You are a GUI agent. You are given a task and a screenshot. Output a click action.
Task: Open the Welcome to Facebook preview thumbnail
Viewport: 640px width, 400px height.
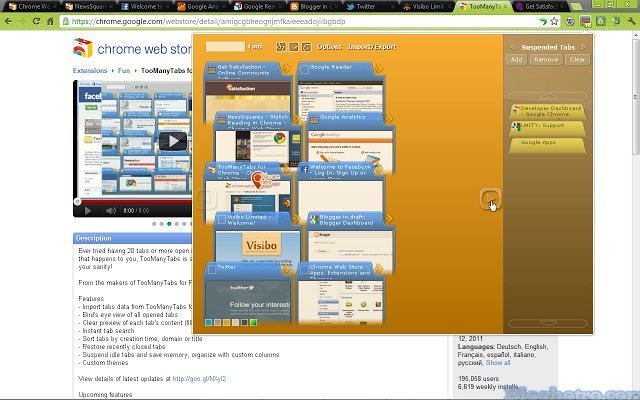pos(341,197)
